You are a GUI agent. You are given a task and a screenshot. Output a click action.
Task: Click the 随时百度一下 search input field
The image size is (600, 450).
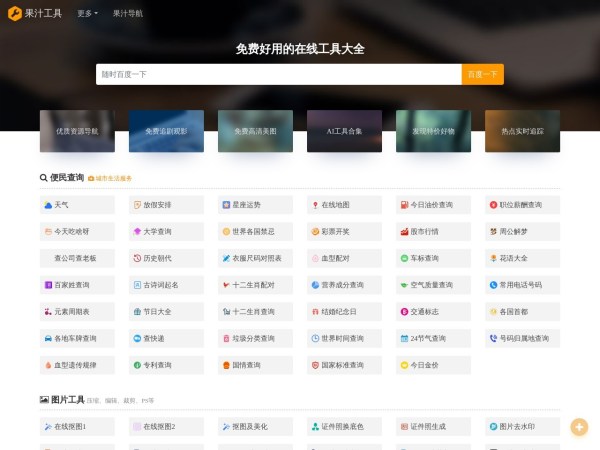278,74
